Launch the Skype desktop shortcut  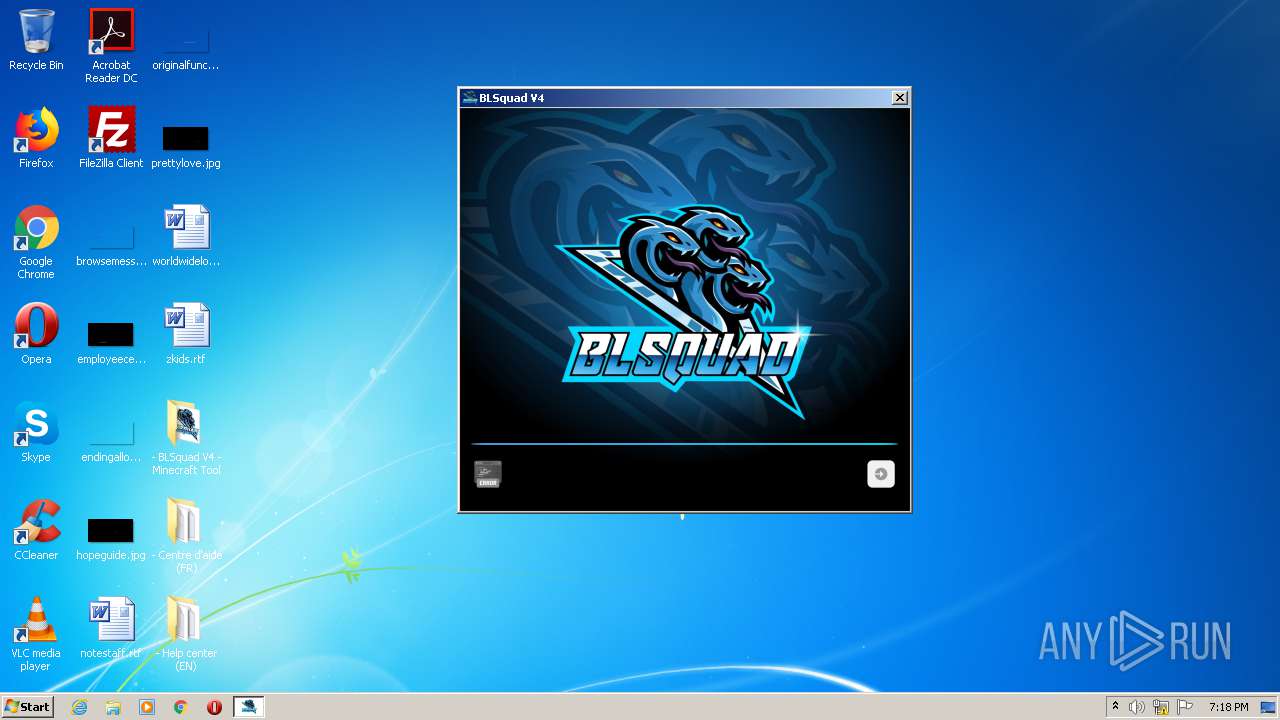[36, 432]
